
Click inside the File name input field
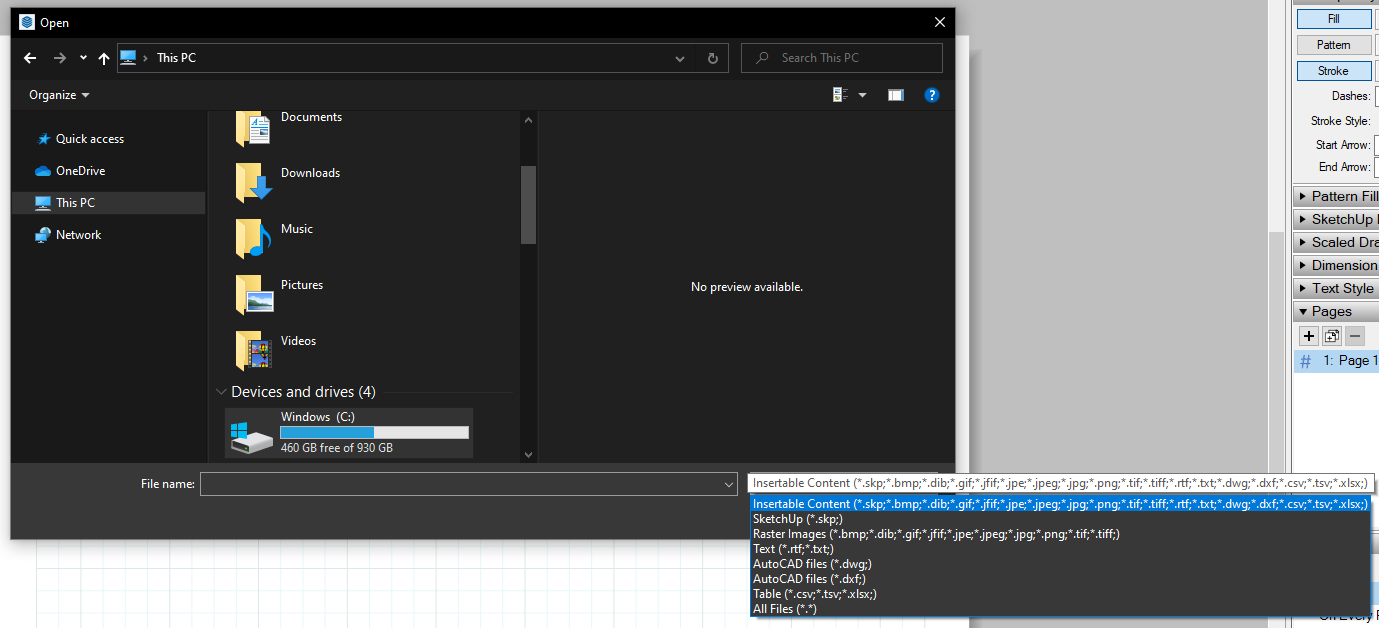pos(468,483)
